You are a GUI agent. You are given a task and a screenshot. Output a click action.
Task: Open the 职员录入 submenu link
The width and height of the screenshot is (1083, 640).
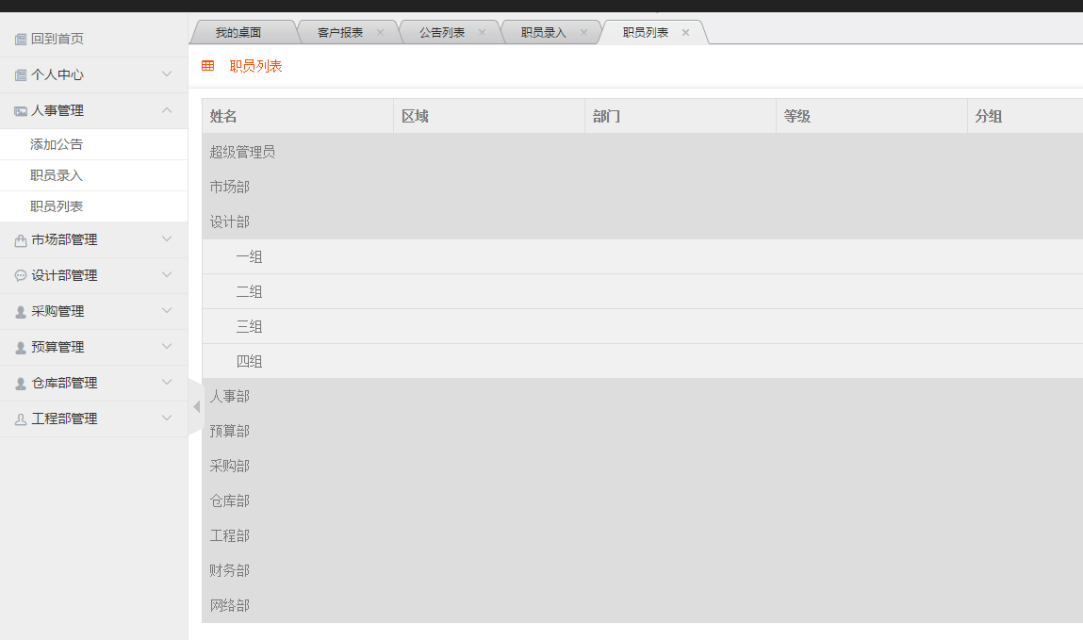coord(57,176)
